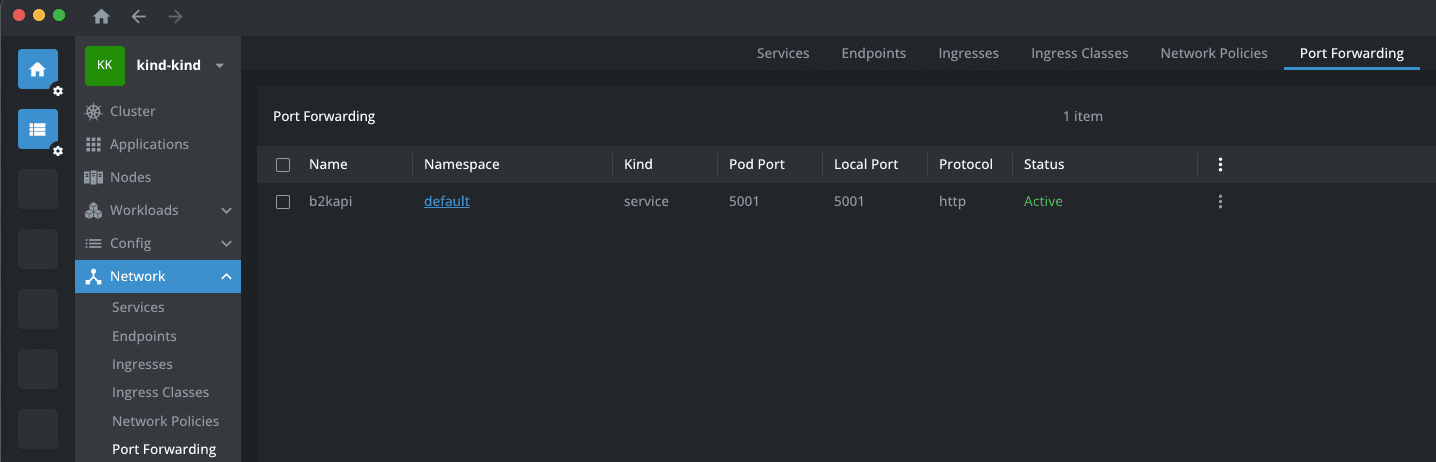The width and height of the screenshot is (1436, 462).
Task: Check the b2kapi row checkbox
Action: (x=283, y=202)
